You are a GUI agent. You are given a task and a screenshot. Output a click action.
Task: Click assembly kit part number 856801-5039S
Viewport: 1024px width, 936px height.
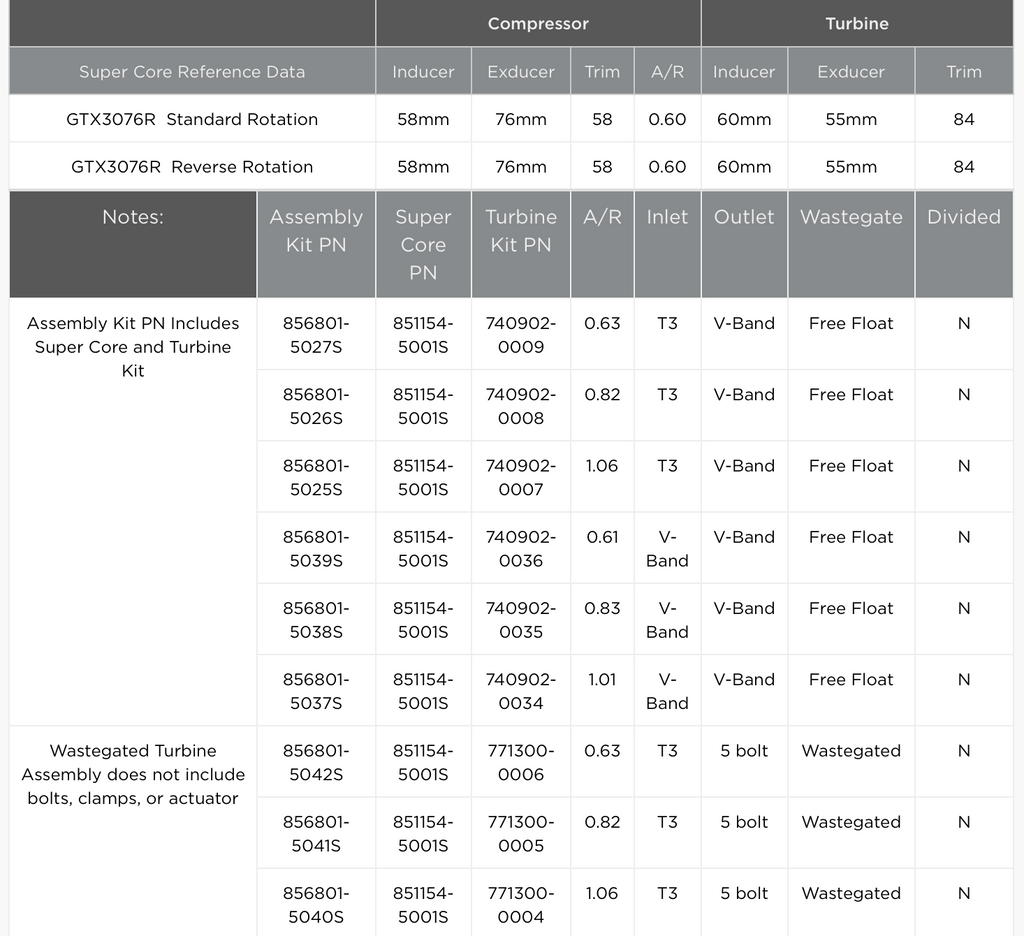click(316, 549)
